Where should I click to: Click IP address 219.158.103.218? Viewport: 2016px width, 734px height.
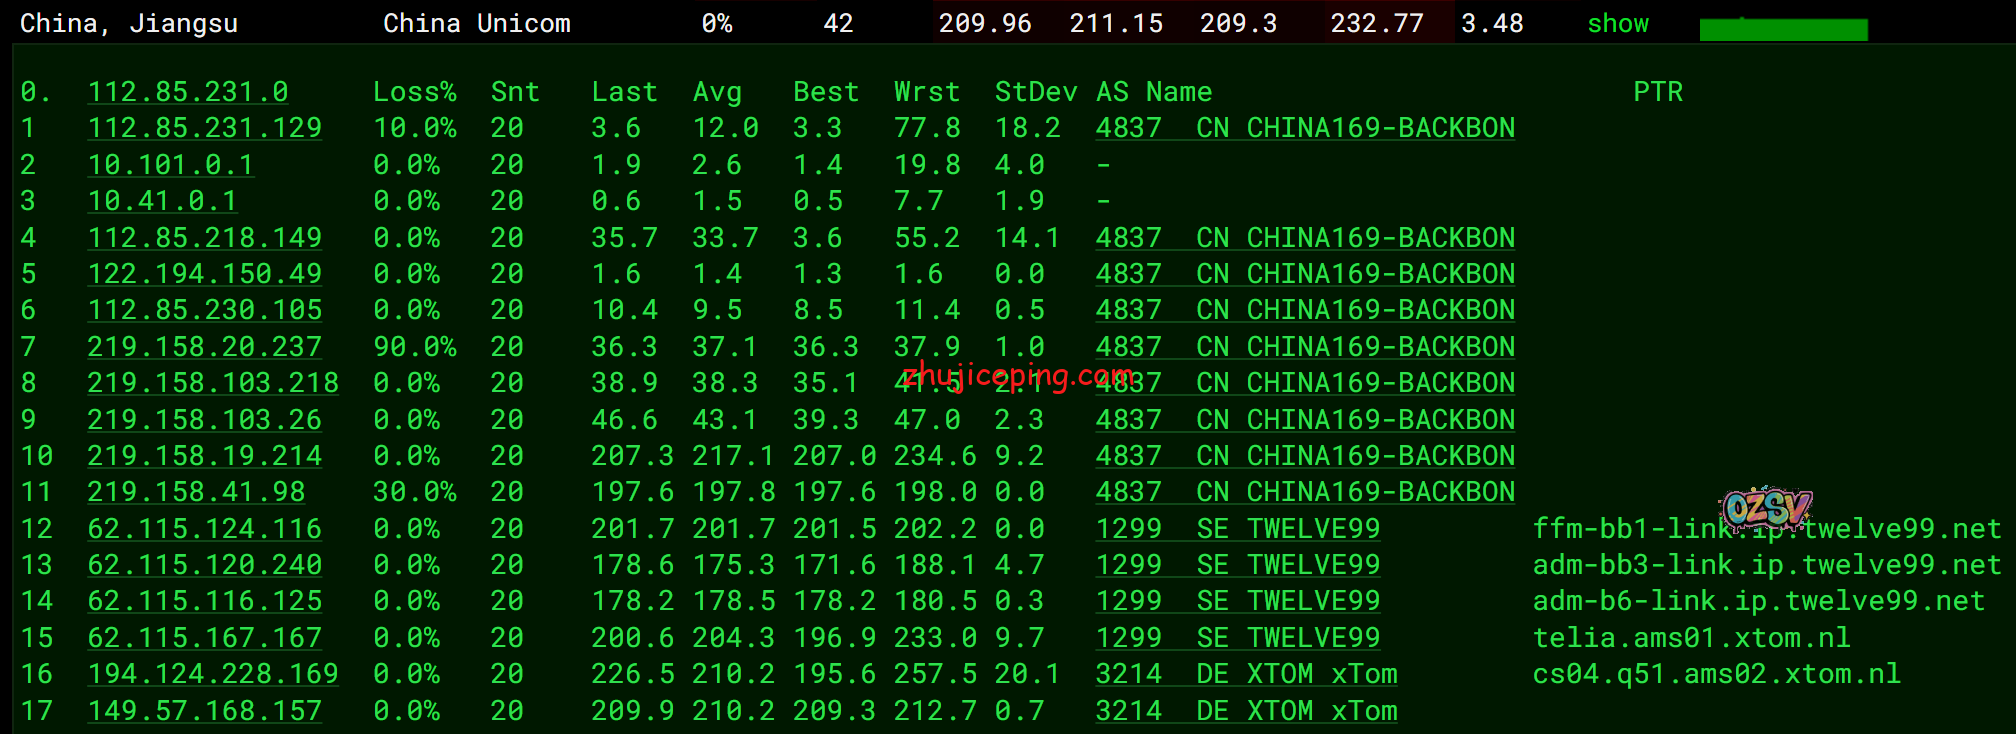click(212, 383)
